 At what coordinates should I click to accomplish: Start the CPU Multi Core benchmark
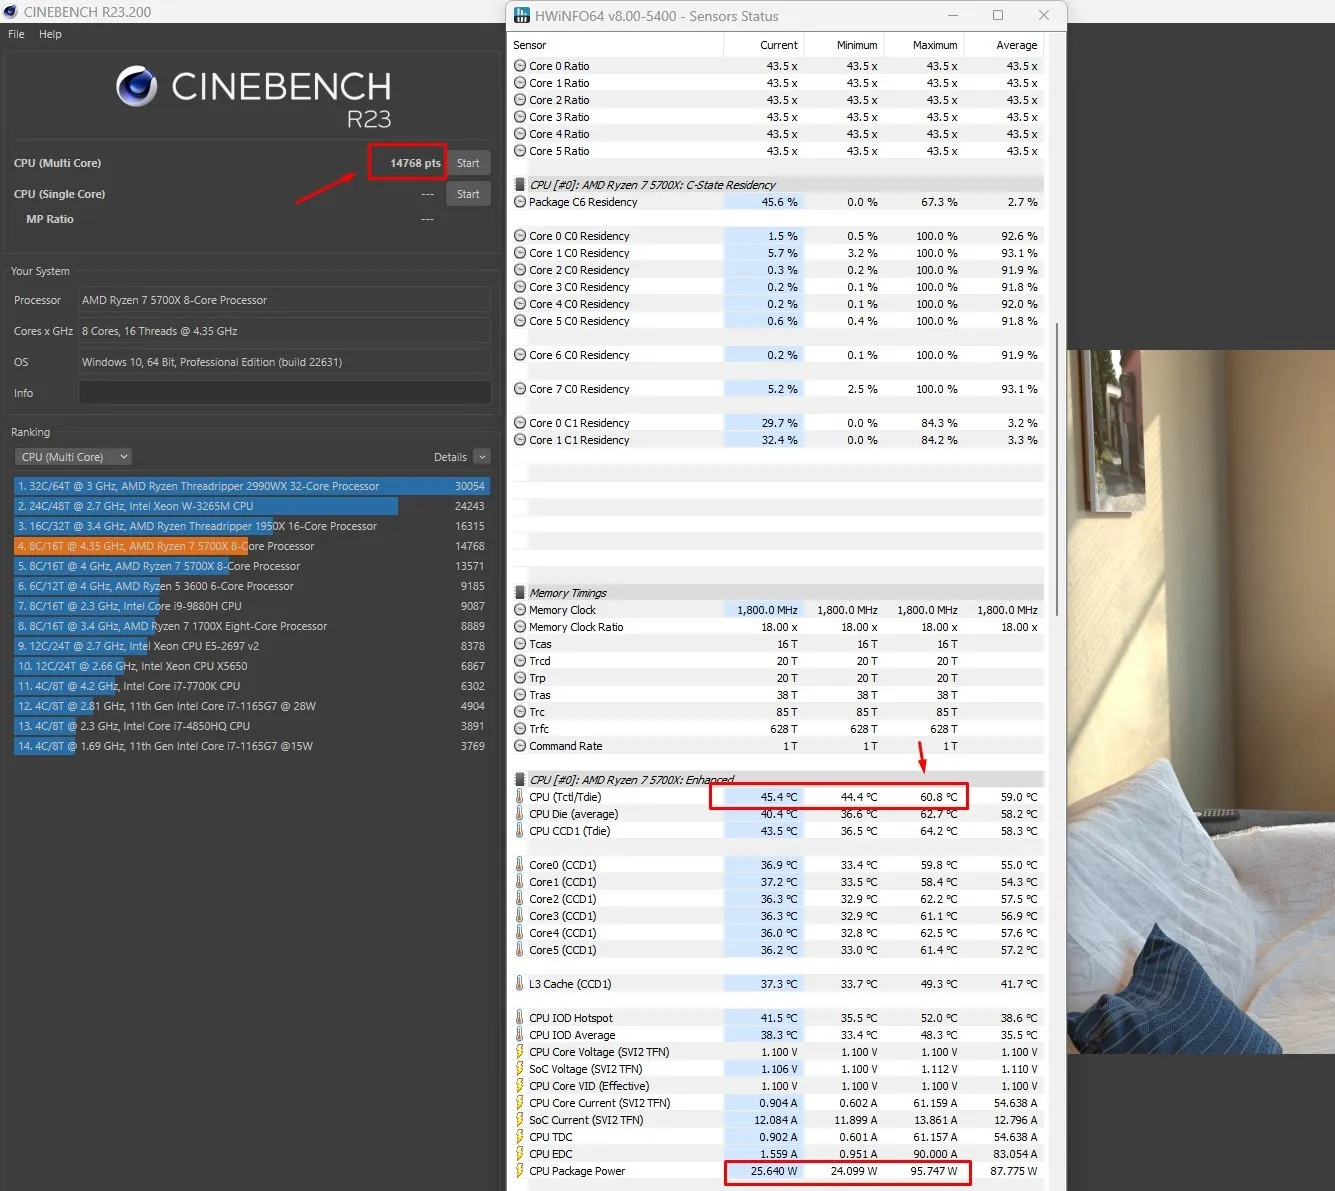[x=468, y=163]
